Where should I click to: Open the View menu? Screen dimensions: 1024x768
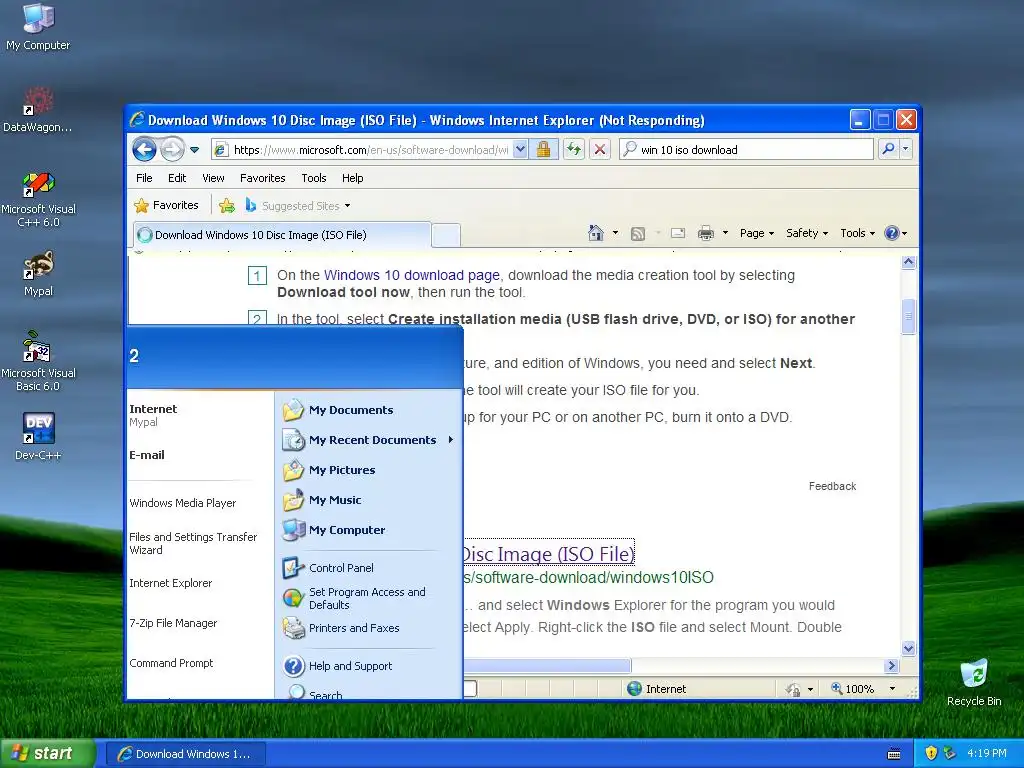click(213, 178)
